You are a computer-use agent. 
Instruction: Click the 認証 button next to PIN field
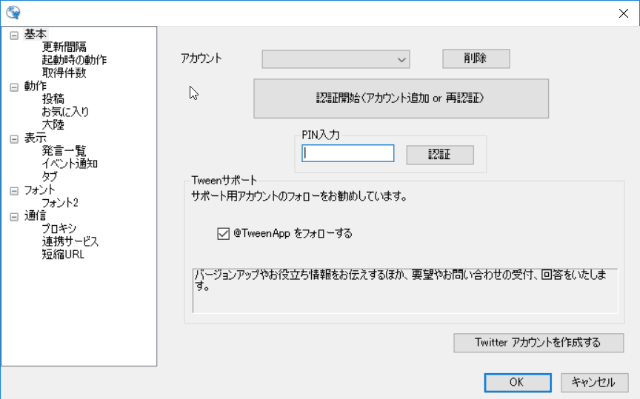[440, 155]
